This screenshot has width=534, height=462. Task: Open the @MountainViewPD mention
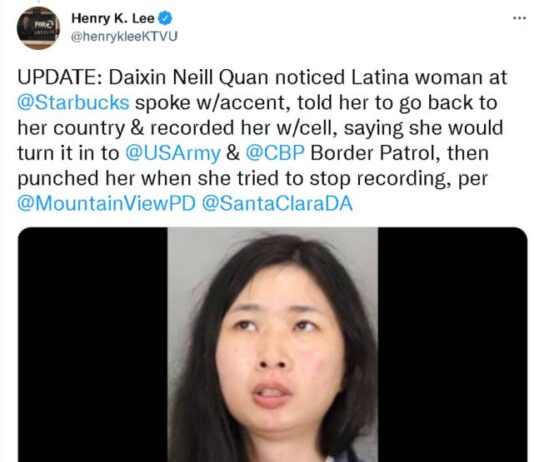coord(107,204)
